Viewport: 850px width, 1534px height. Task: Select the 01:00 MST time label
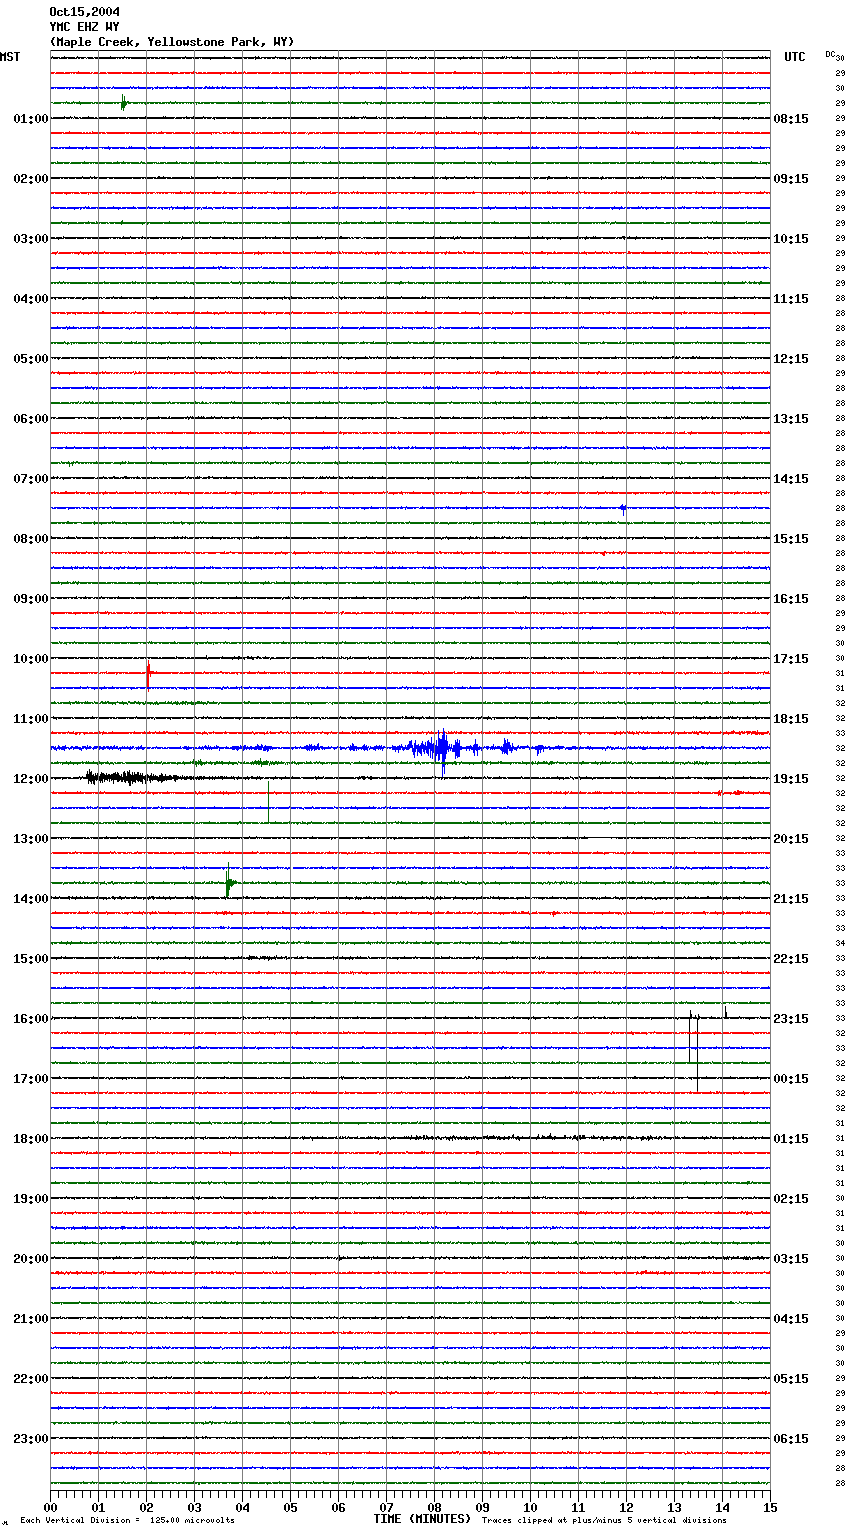pyautogui.click(x=31, y=119)
